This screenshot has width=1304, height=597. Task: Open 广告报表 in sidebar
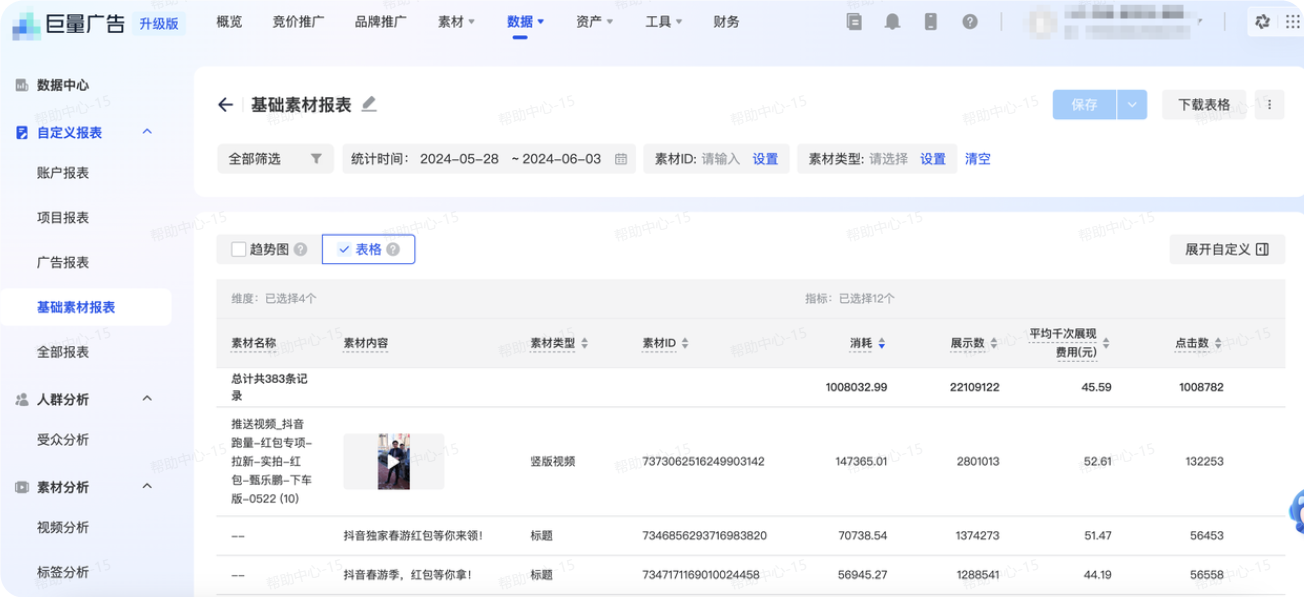tap(63, 263)
